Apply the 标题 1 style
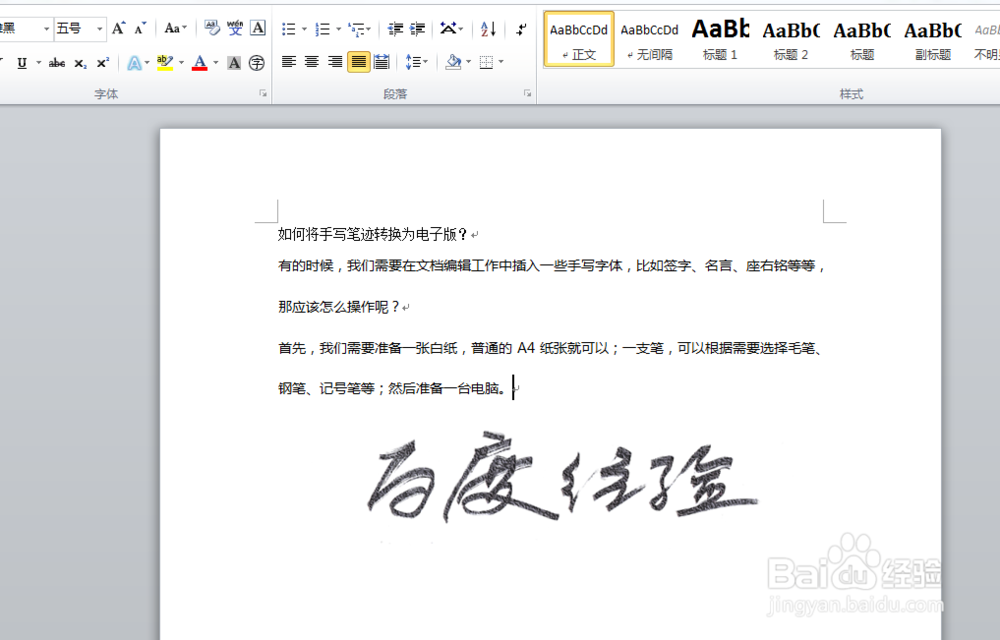Viewport: 1000px width, 640px height. pyautogui.click(x=720, y=39)
